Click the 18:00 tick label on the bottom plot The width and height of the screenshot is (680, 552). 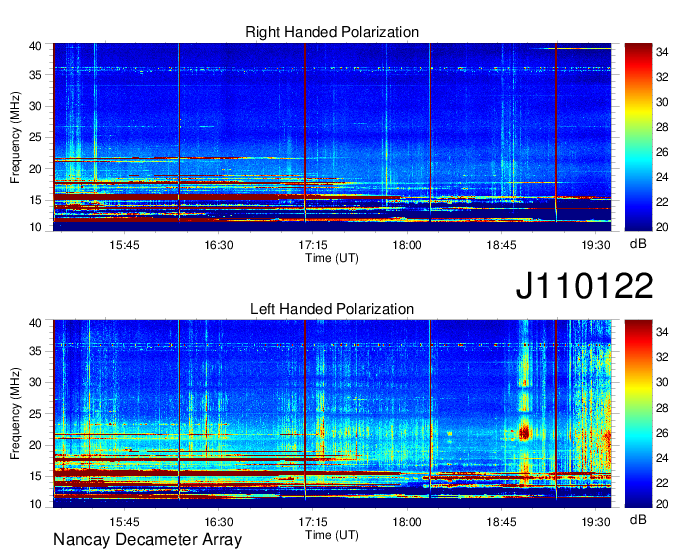pos(407,522)
